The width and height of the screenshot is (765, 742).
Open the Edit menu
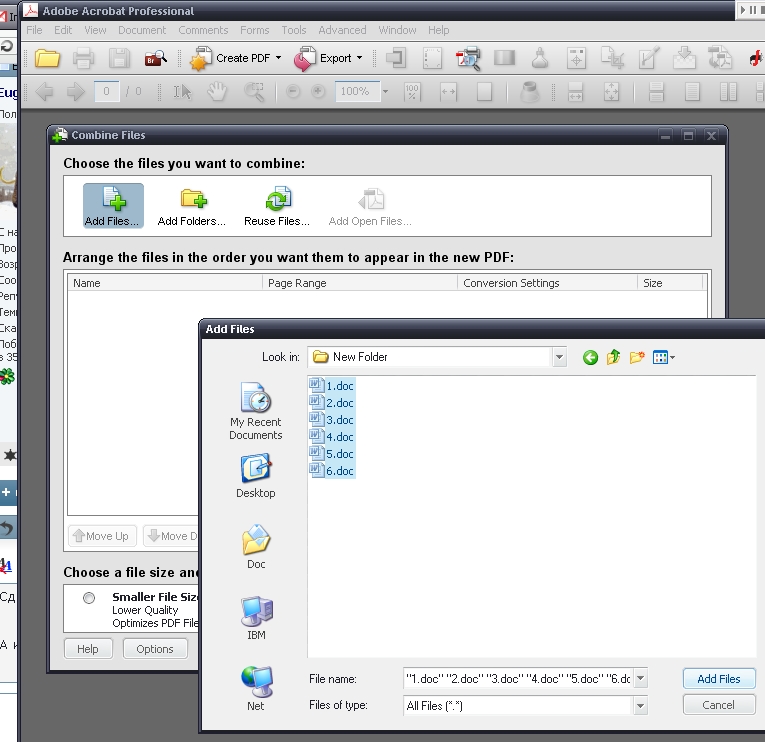click(63, 30)
